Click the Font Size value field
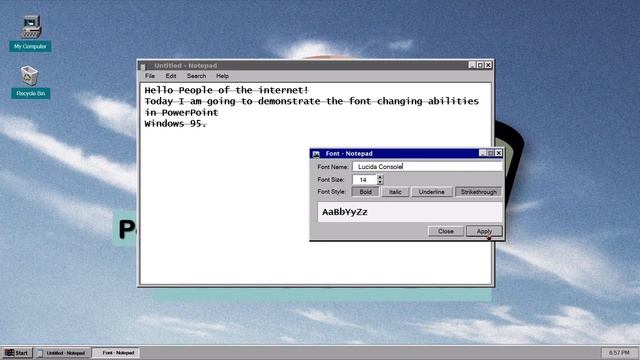The height and width of the screenshot is (360, 640). coord(364,180)
